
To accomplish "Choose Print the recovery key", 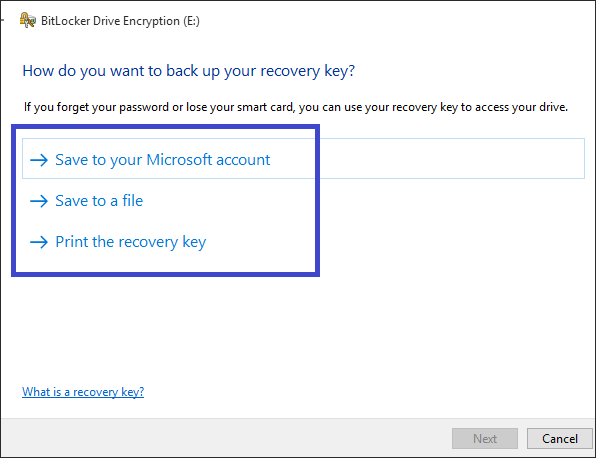I will coord(131,242).
